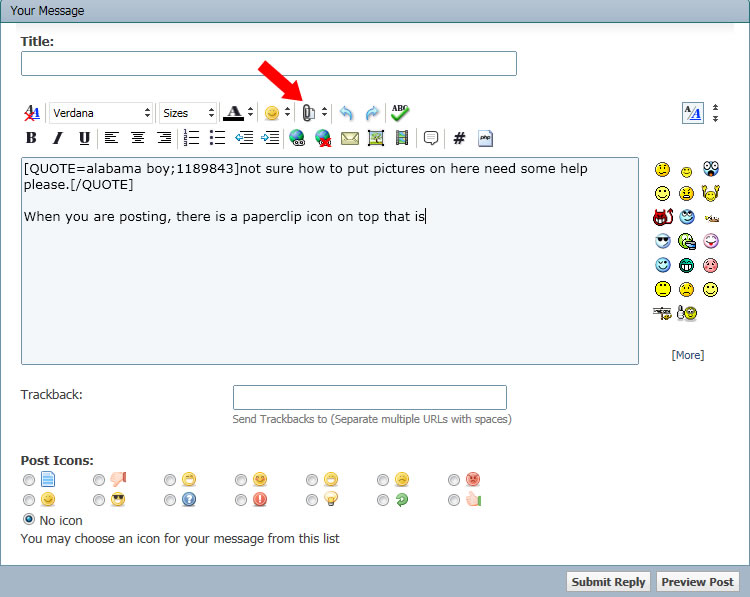This screenshot has height=597, width=750.
Task: Click the spell check icon
Action: coord(400,113)
